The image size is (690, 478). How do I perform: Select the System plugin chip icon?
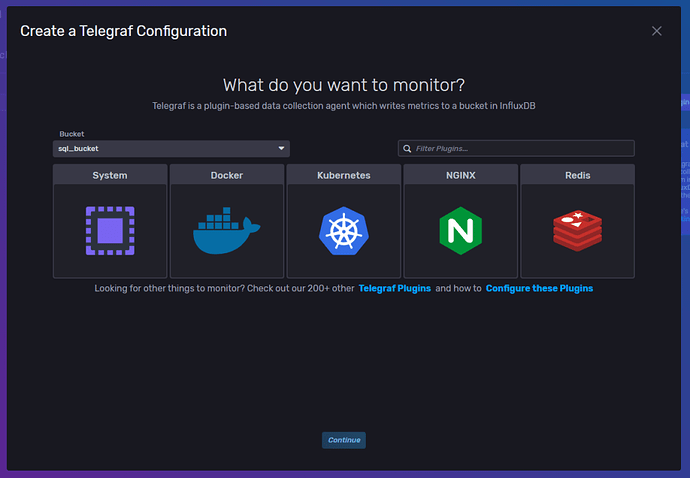(110, 231)
